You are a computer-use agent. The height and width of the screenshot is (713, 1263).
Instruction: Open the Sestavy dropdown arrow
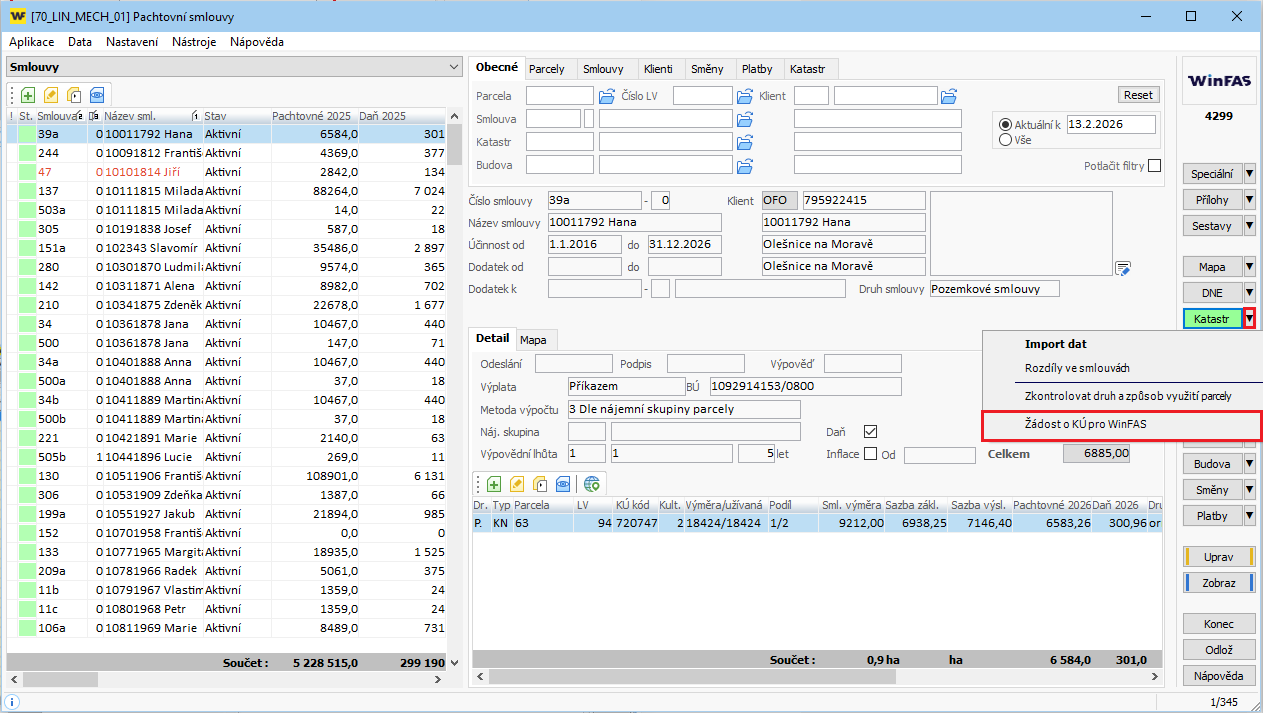pos(1249,225)
